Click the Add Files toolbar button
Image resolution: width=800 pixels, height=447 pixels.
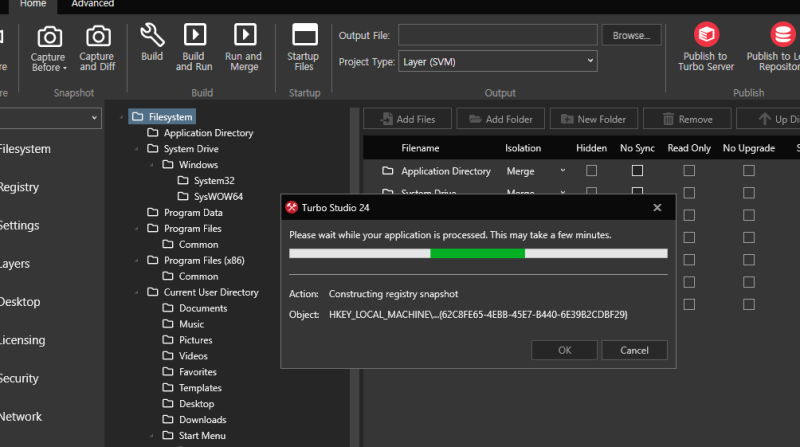click(x=407, y=119)
